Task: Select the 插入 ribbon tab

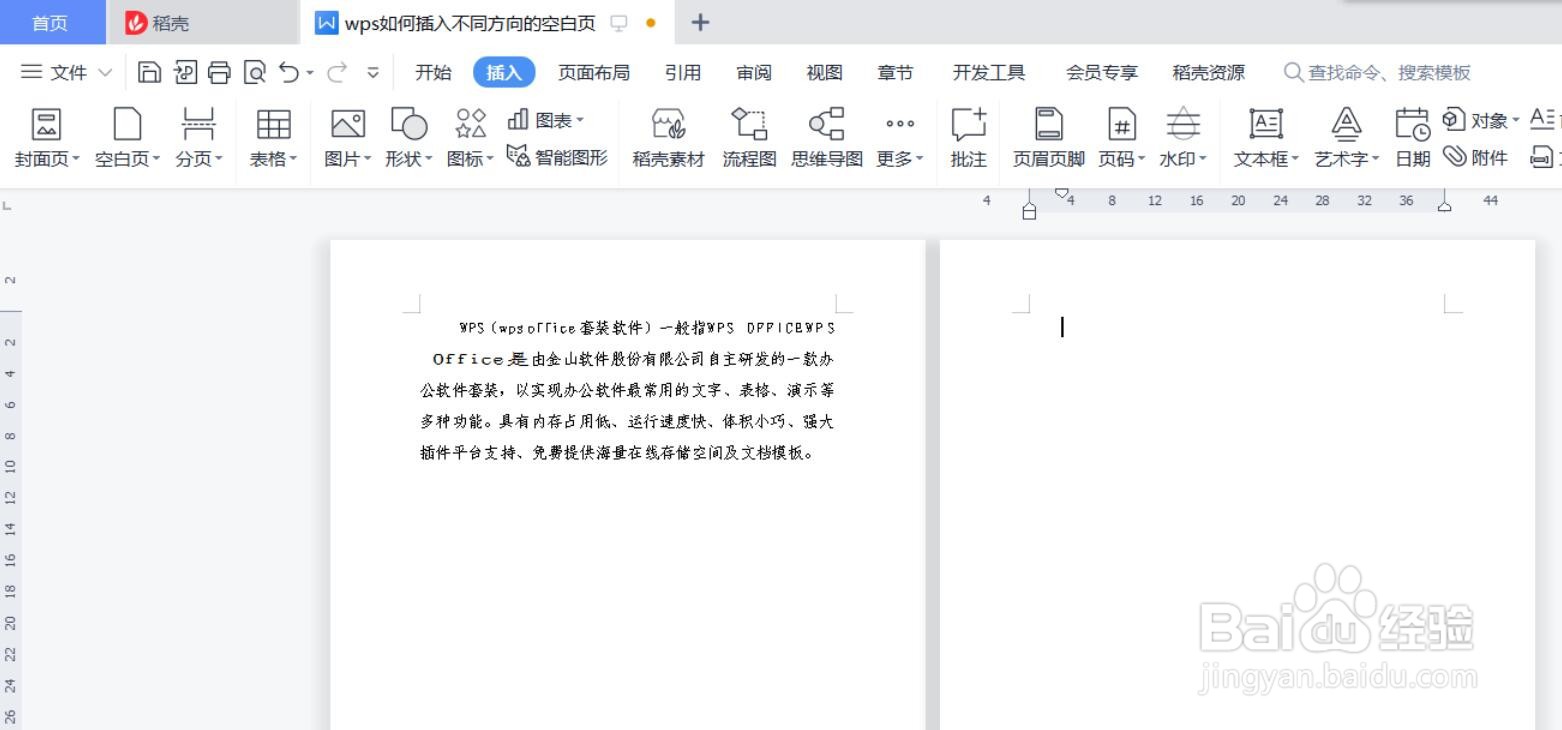Action: click(x=504, y=72)
